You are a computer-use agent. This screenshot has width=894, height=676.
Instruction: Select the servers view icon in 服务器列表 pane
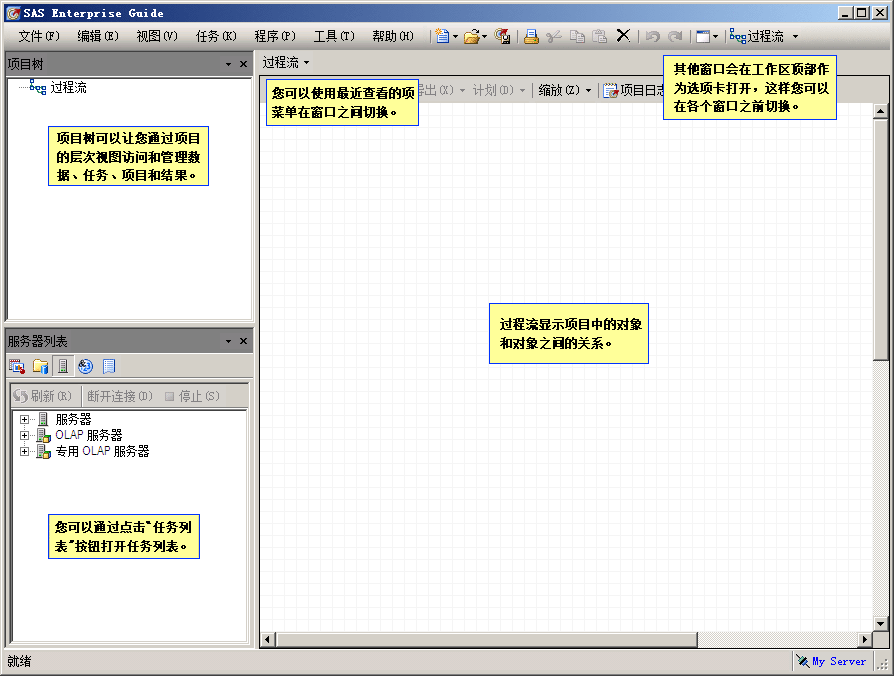point(62,366)
